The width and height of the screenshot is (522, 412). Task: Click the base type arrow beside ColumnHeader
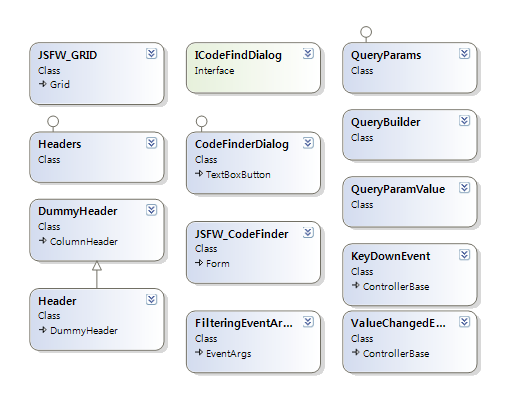(43, 241)
